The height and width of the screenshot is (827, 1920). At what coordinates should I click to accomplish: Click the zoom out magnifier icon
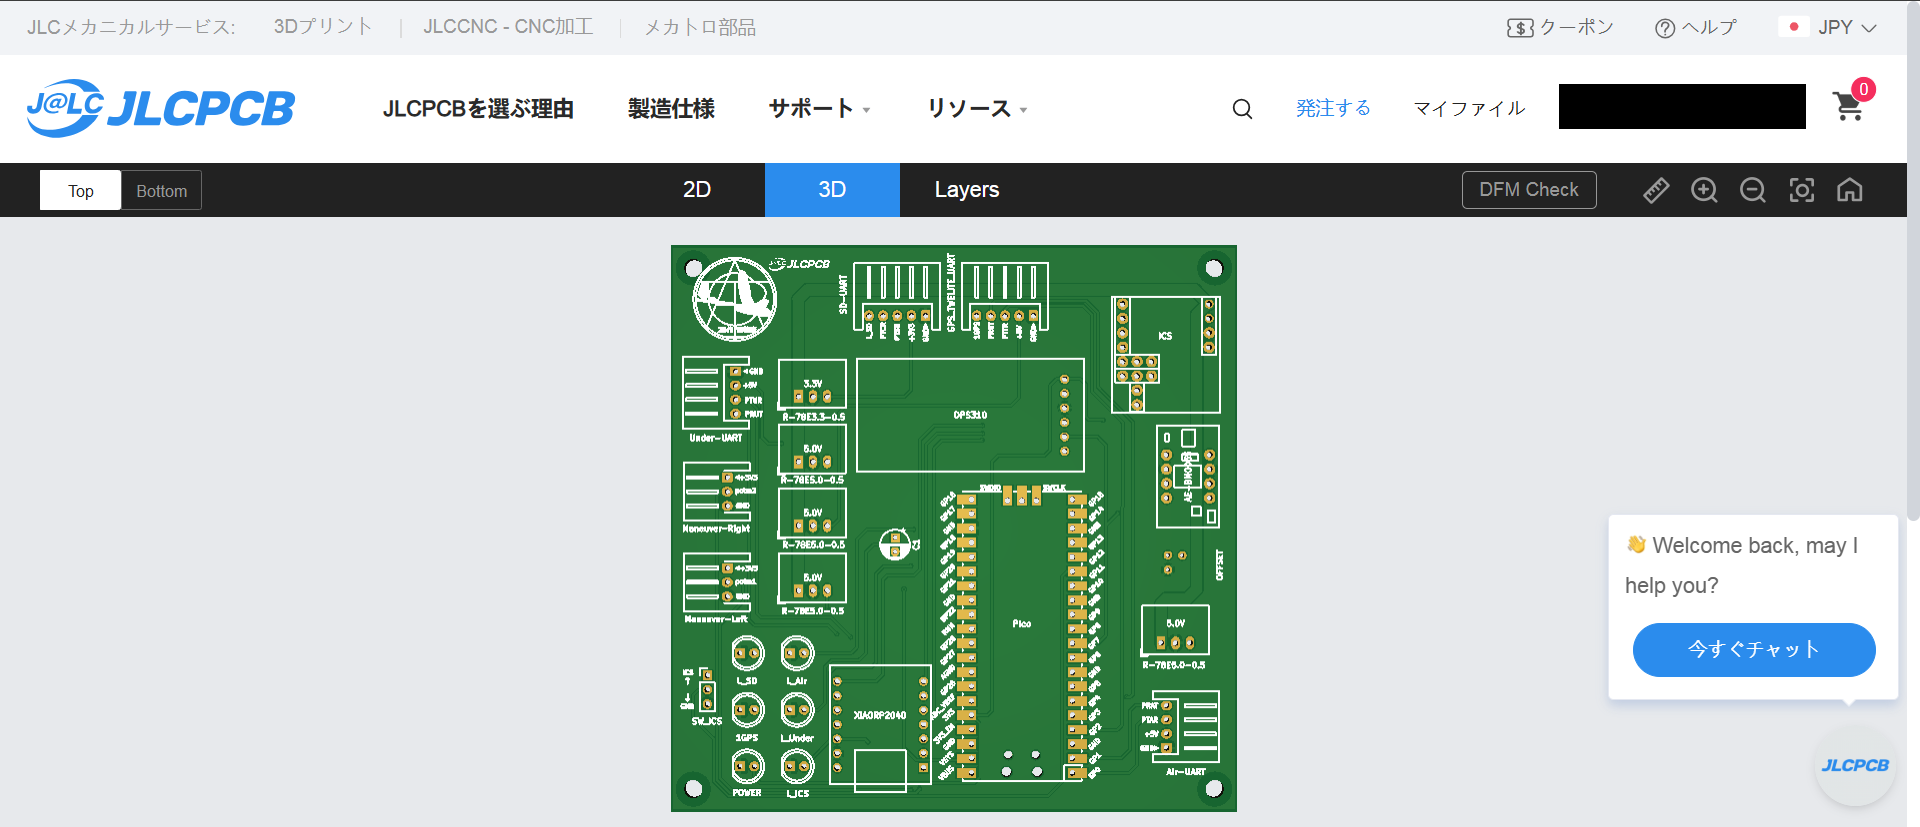[1752, 190]
